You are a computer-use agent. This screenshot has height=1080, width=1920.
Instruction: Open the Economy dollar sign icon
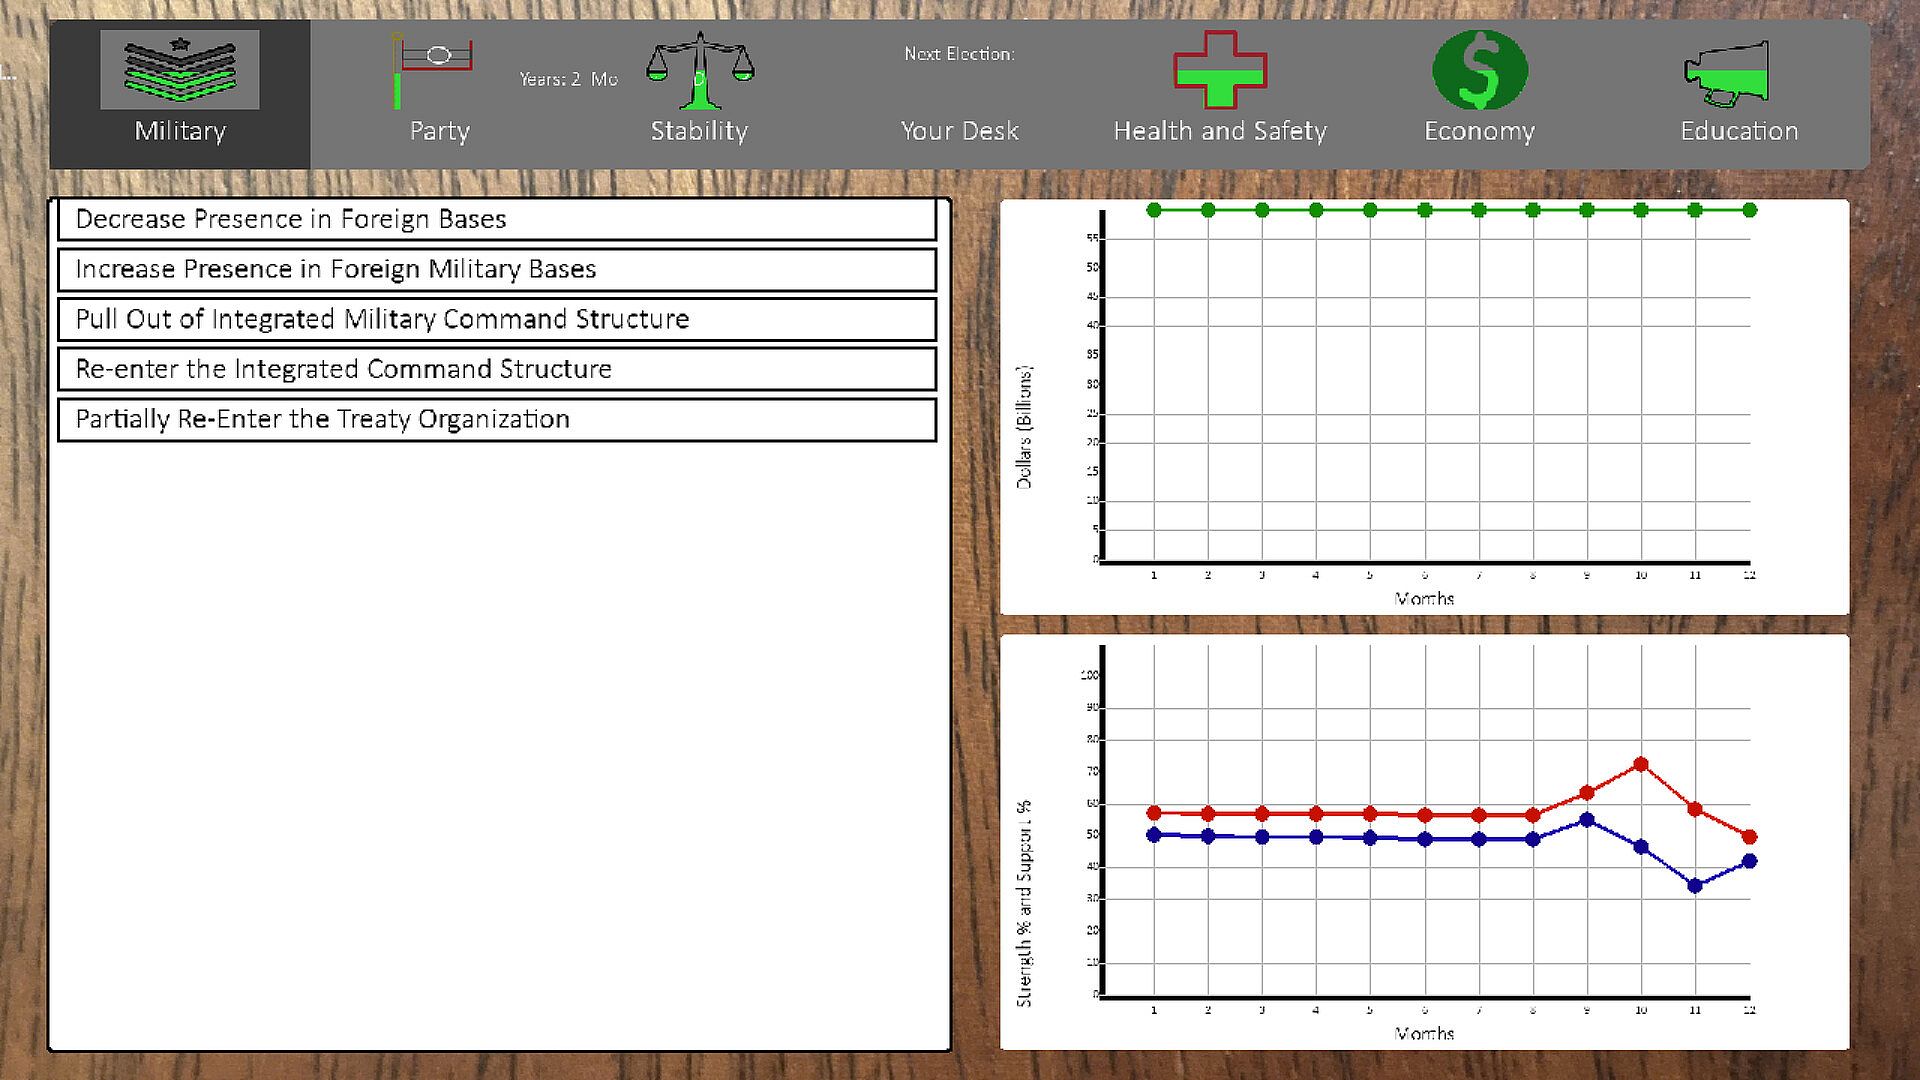[x=1480, y=70]
